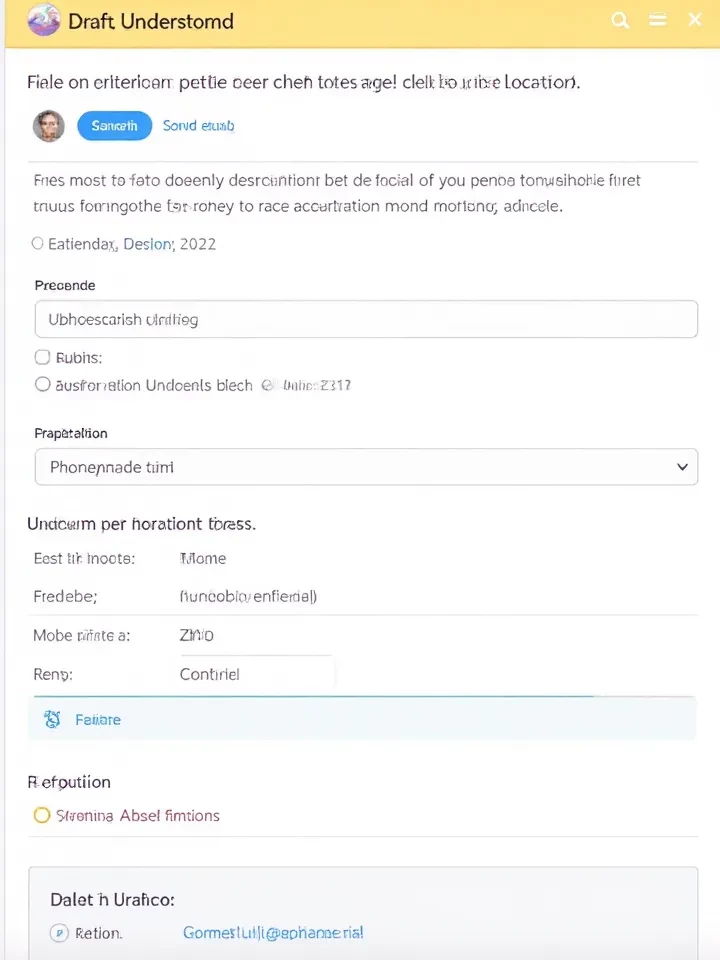
Task: Open the title bar hamburger menu icon
Action: pyautogui.click(x=657, y=20)
